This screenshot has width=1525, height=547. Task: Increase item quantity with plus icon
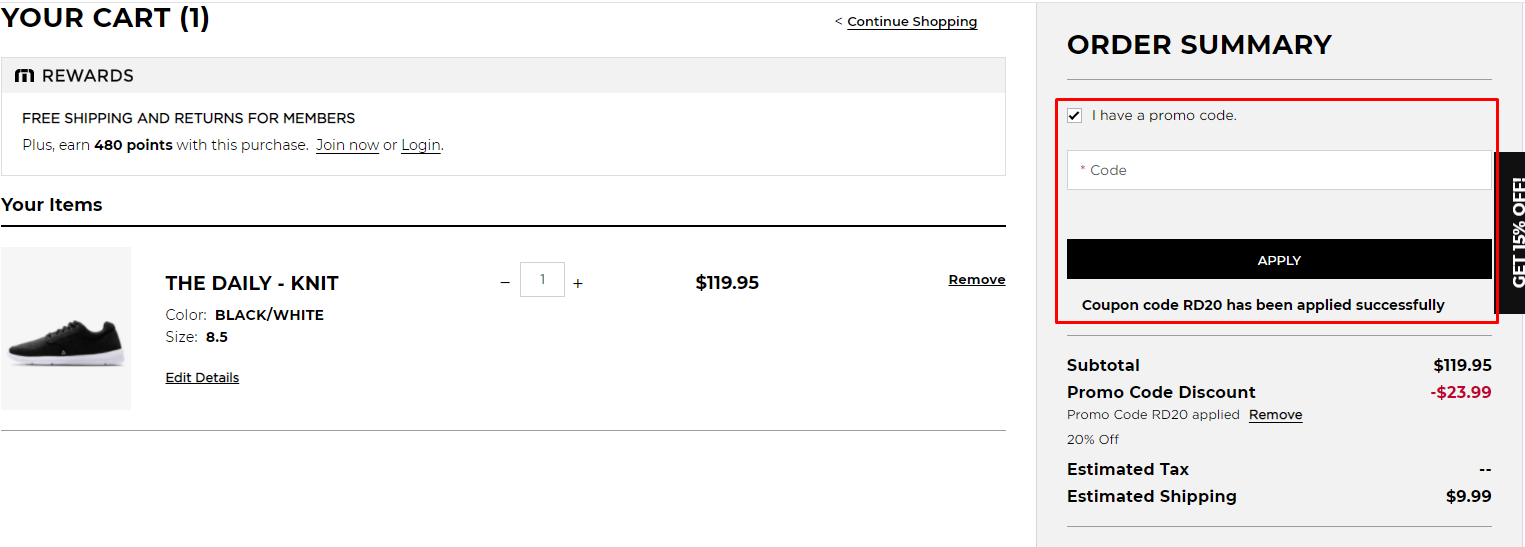click(578, 283)
